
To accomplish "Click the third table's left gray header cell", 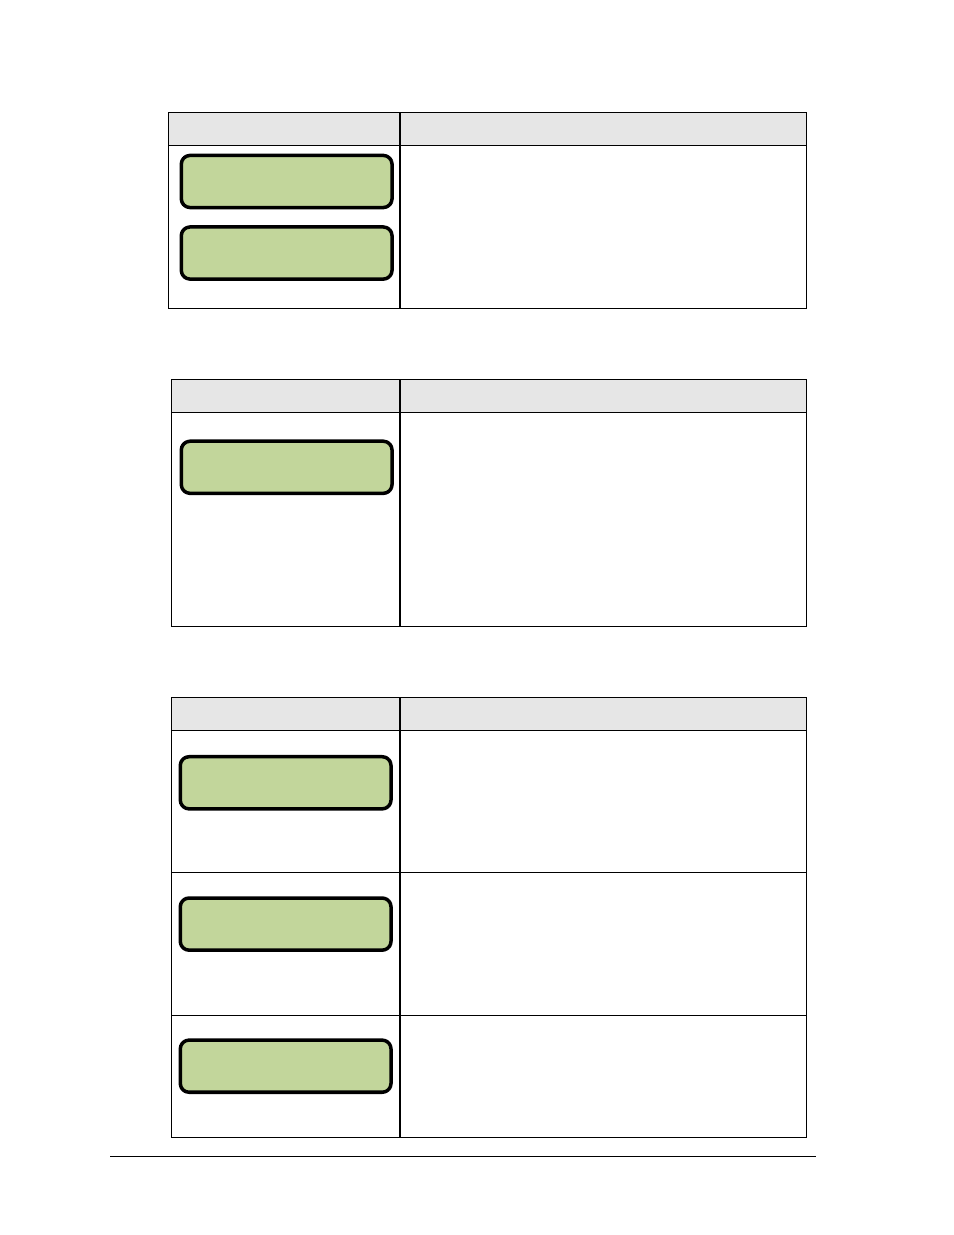I will [x=285, y=714].
